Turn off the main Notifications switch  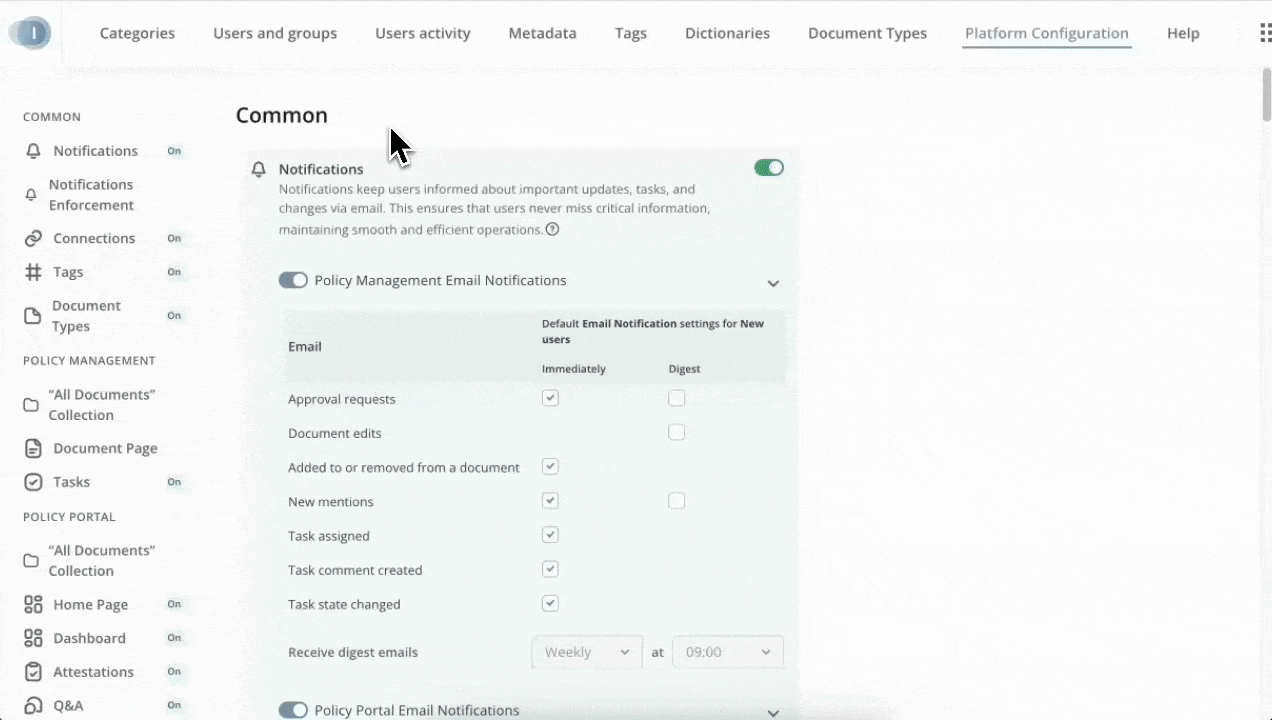[x=769, y=168]
